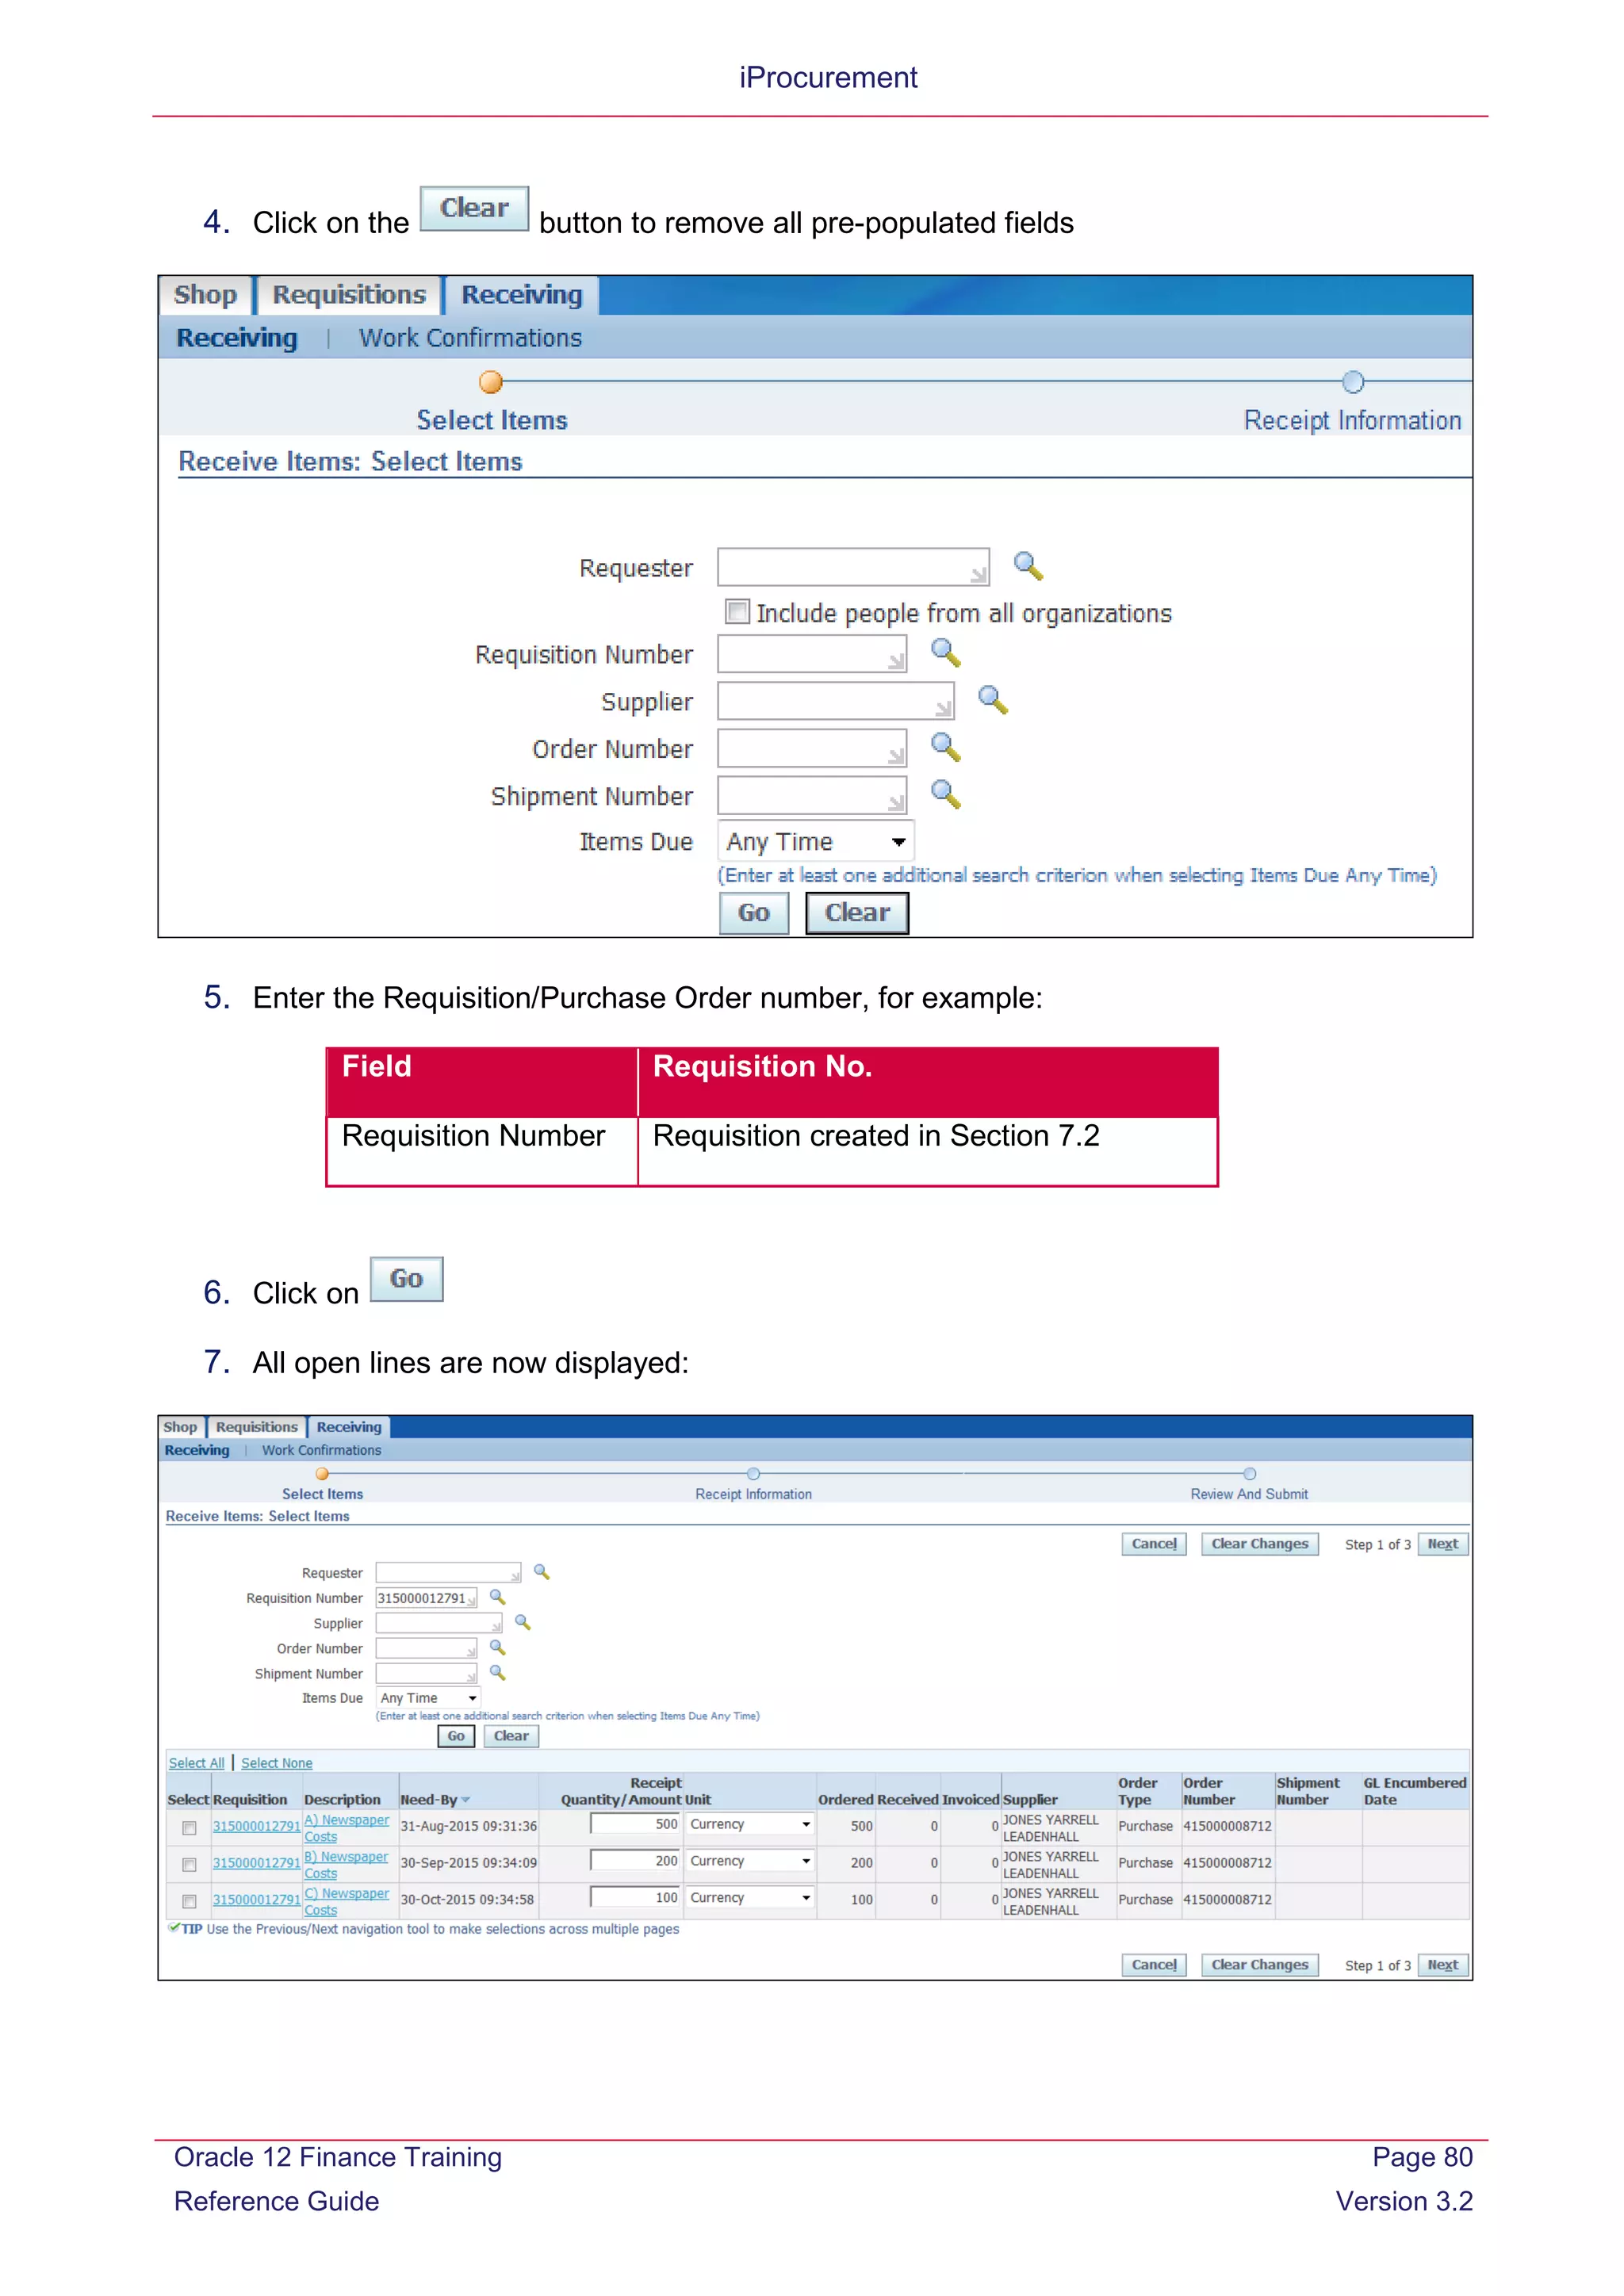The height and width of the screenshot is (2296, 1624).
Task: Click the Requester input field in top form
Action: pos(853,566)
